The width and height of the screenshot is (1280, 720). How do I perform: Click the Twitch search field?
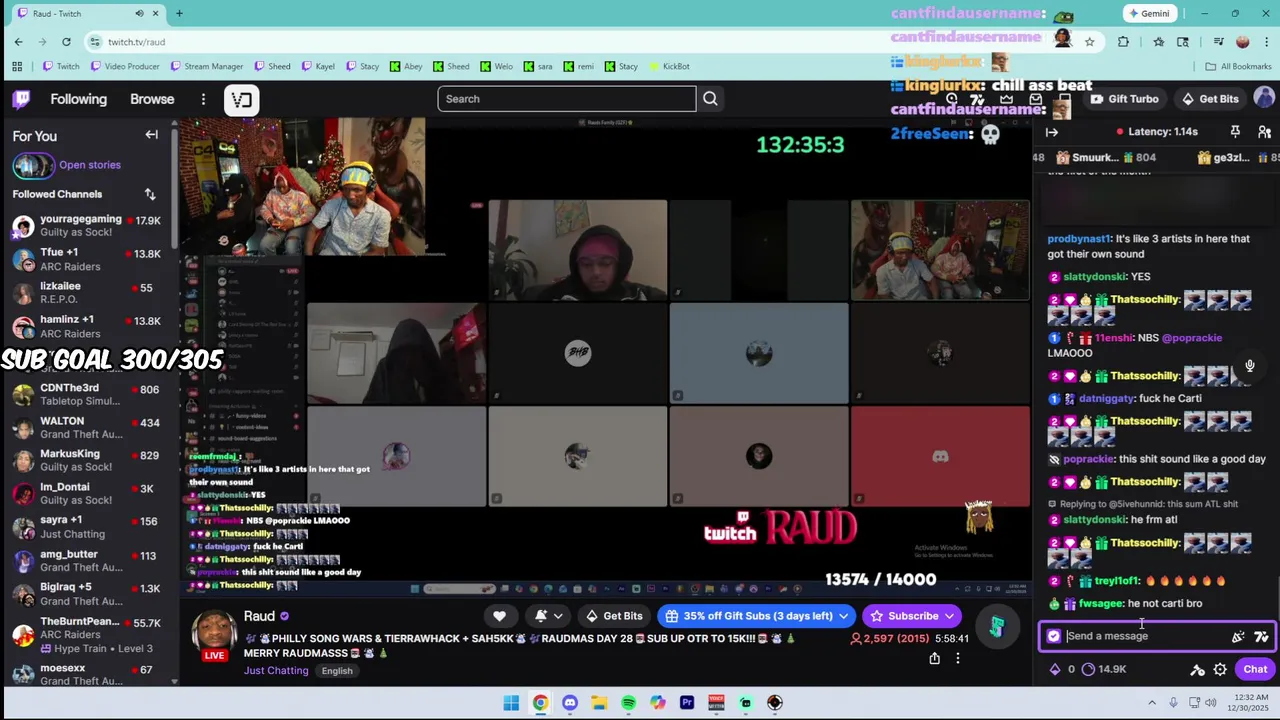566,99
